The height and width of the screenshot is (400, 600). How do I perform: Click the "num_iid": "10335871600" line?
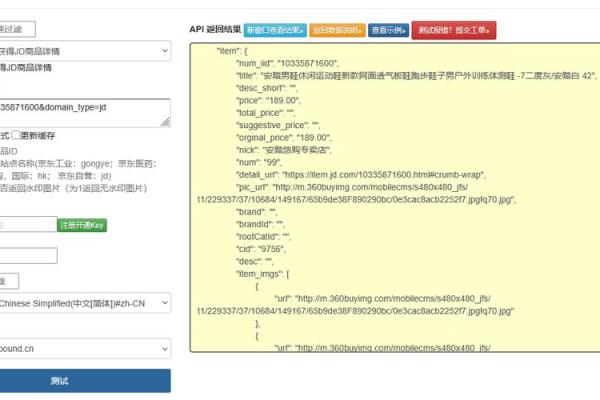tap(287, 63)
